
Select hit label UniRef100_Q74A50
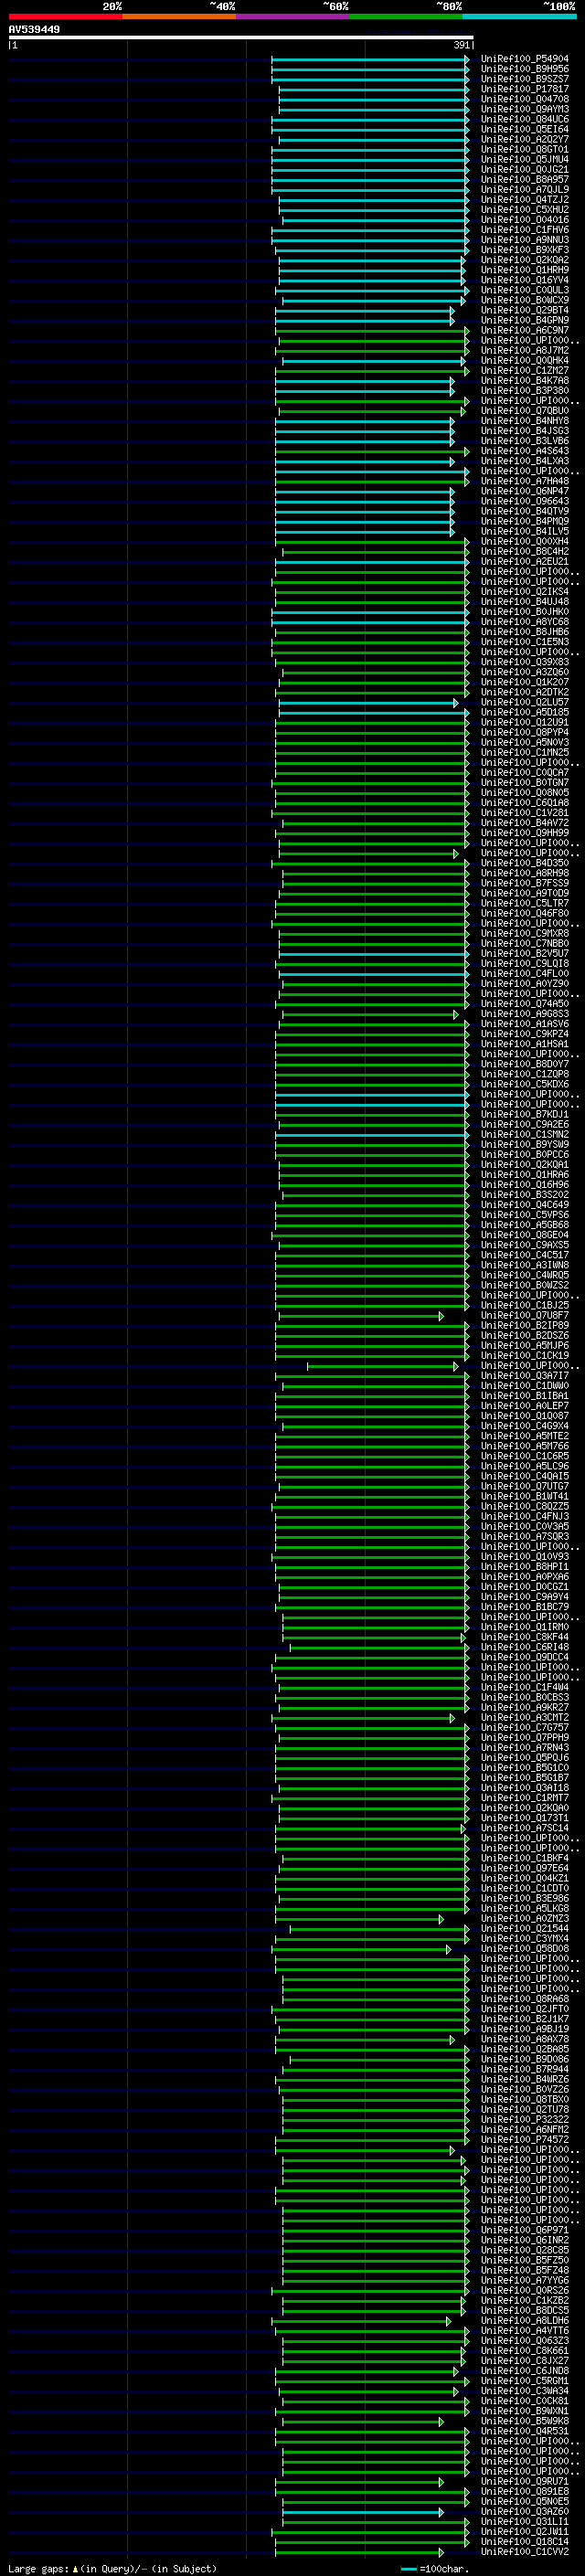tap(525, 1004)
